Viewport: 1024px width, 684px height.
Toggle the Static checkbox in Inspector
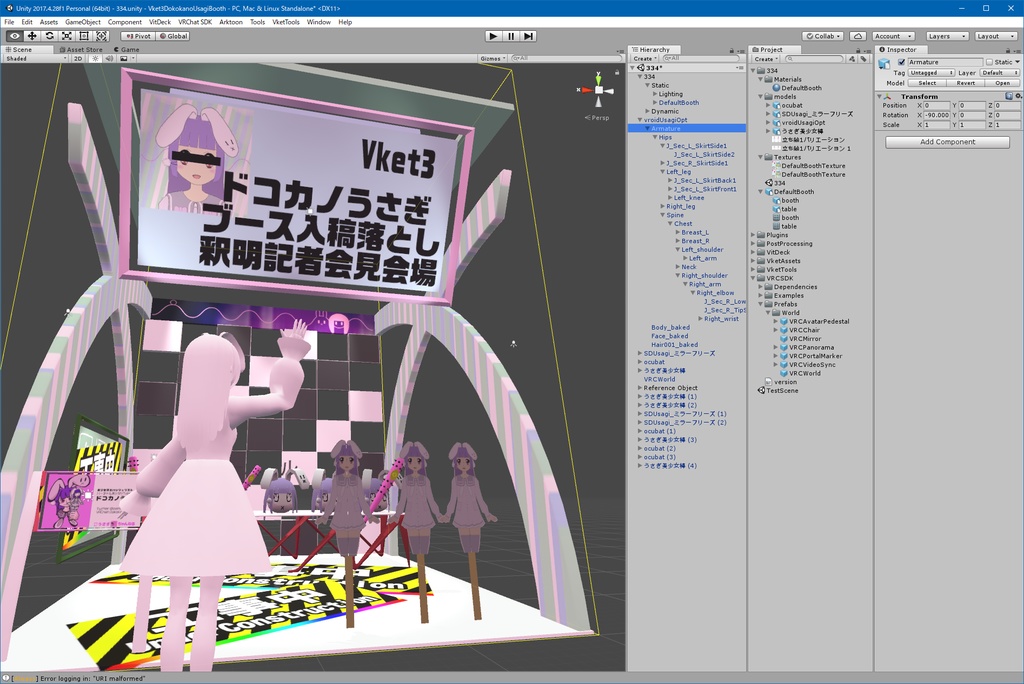pos(989,62)
